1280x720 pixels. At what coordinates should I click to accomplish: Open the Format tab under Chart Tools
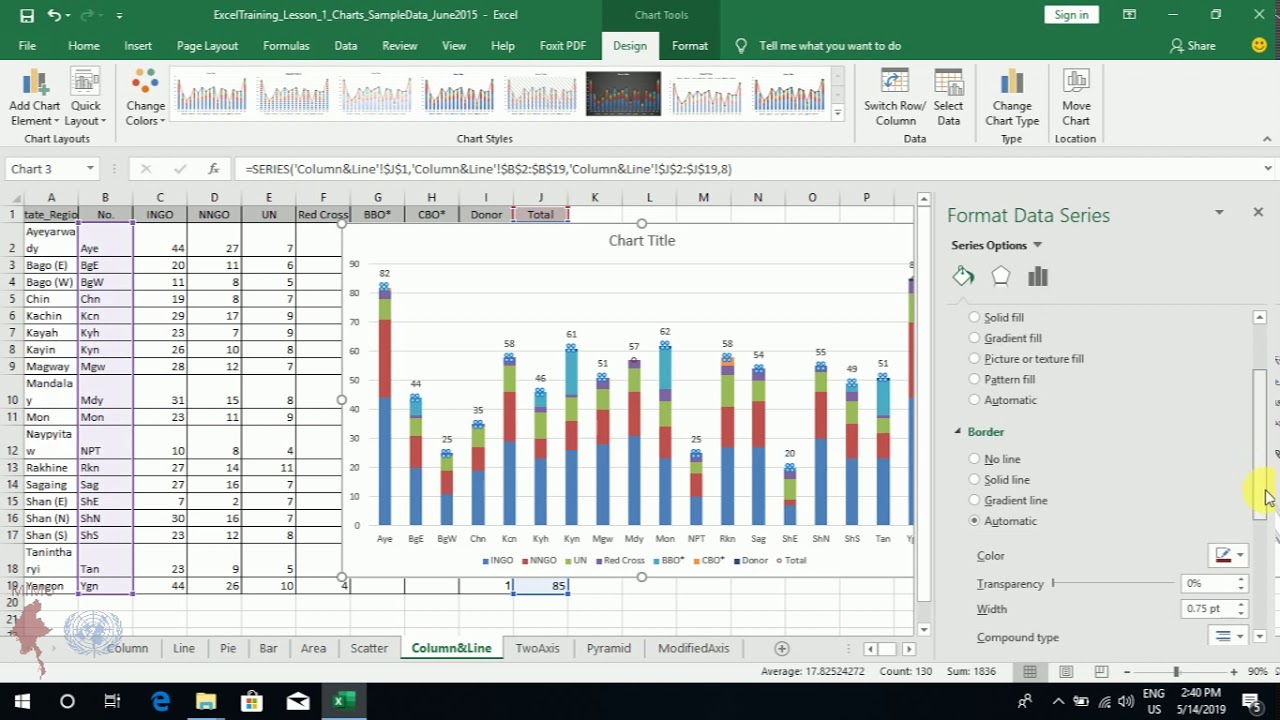690,46
